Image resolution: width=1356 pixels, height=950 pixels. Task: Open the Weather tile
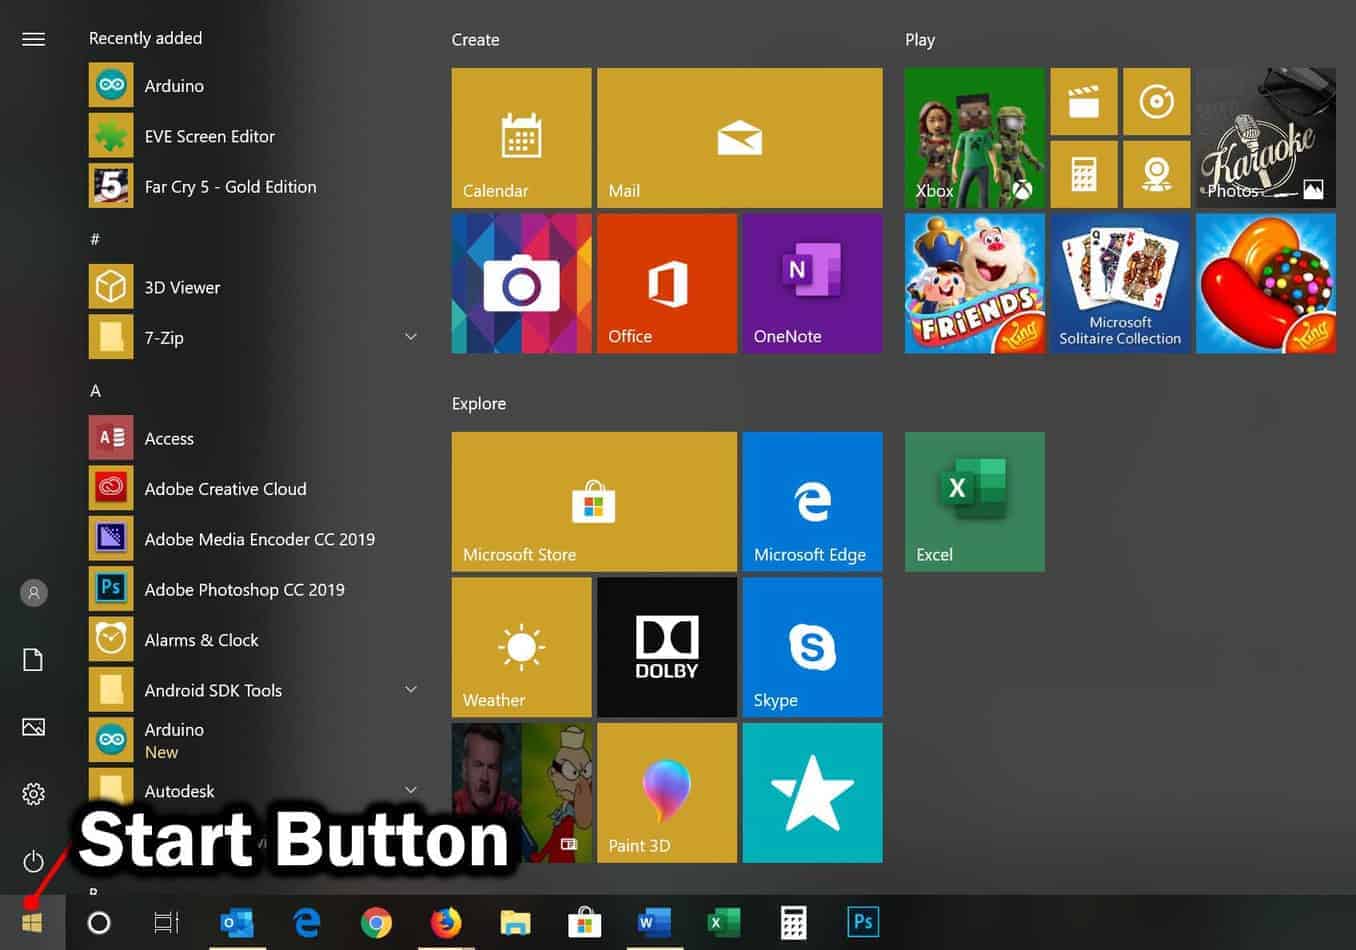521,647
